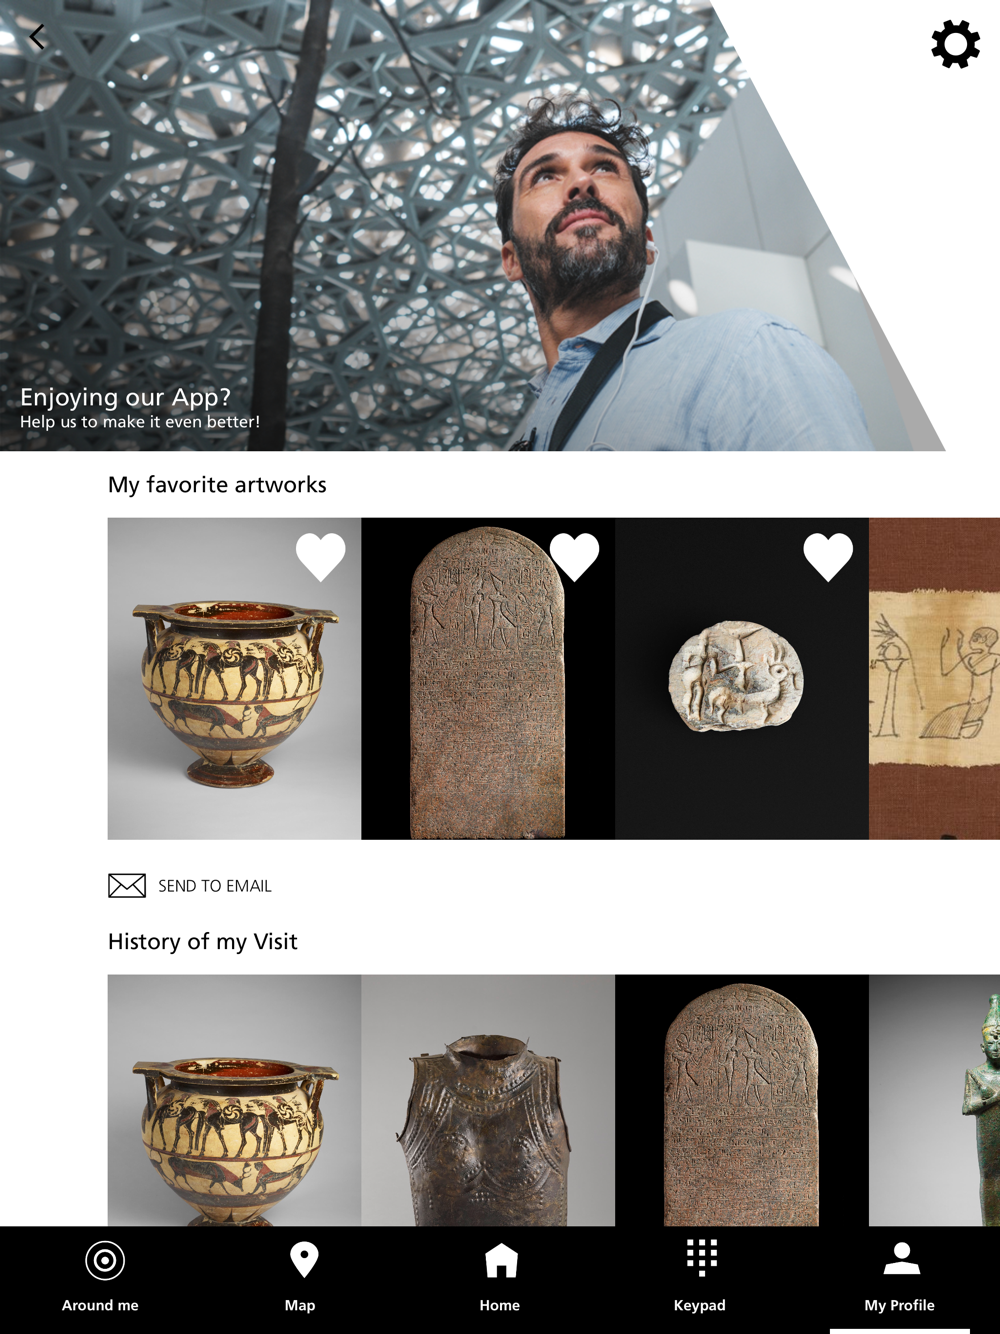Screen dimensions: 1000x1334
Task: Switch to the Map tab label
Action: pos(300,1305)
